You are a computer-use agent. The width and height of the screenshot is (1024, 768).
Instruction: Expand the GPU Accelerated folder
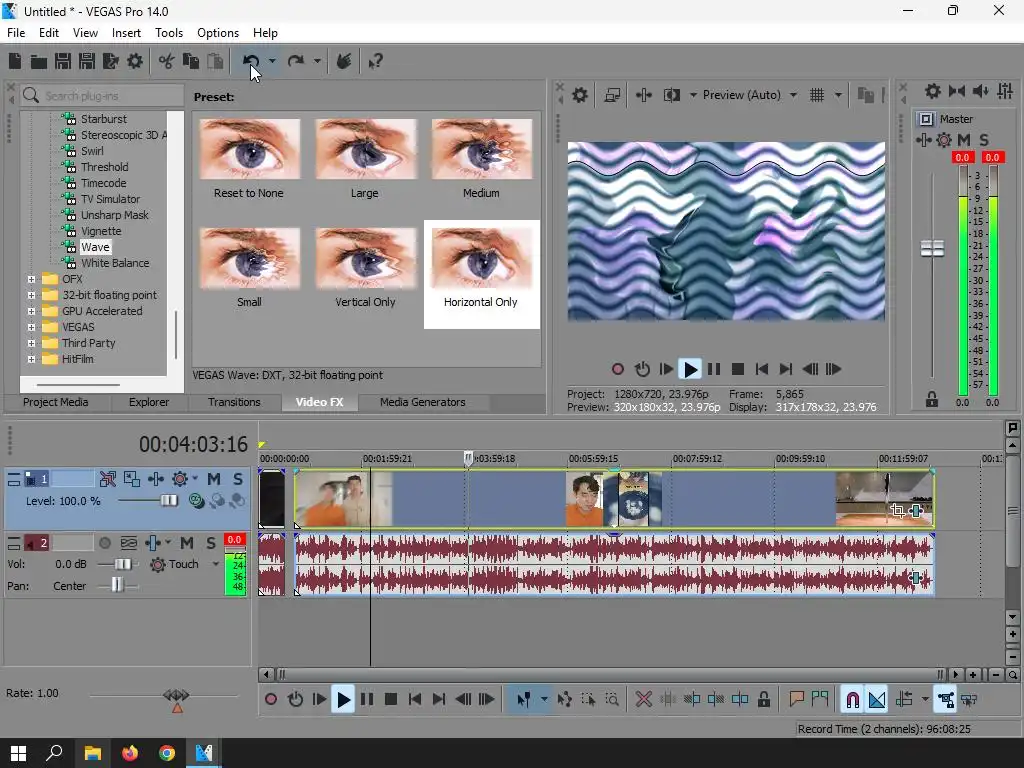tap(31, 311)
